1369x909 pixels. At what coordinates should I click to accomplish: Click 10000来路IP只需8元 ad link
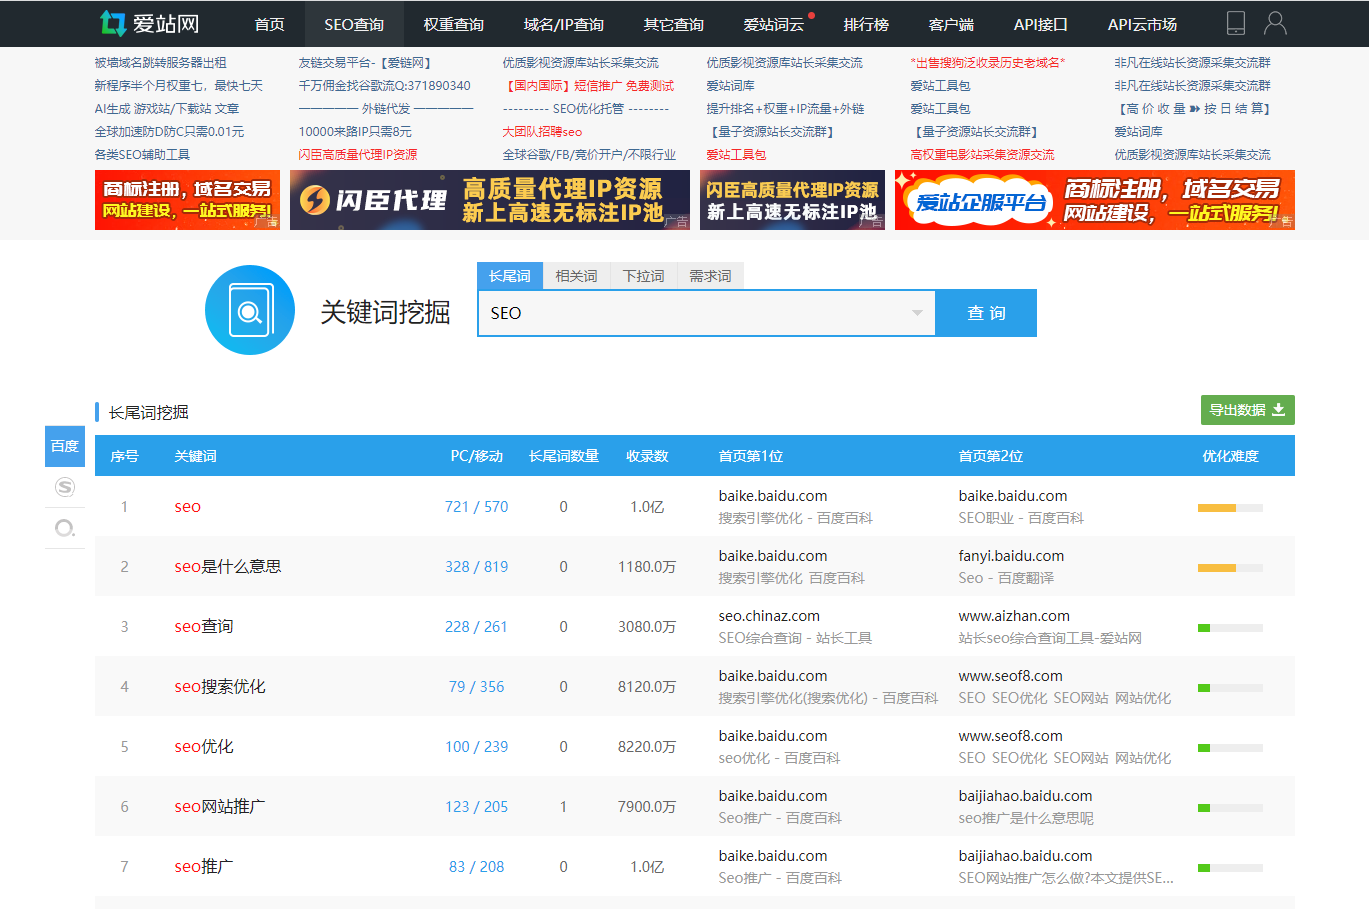point(355,132)
